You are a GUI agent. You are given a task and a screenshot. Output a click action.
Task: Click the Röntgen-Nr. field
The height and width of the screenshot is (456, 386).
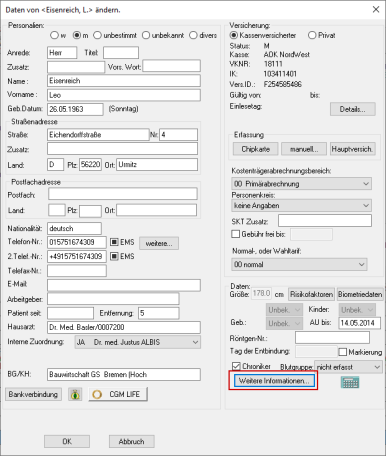click(x=332, y=338)
